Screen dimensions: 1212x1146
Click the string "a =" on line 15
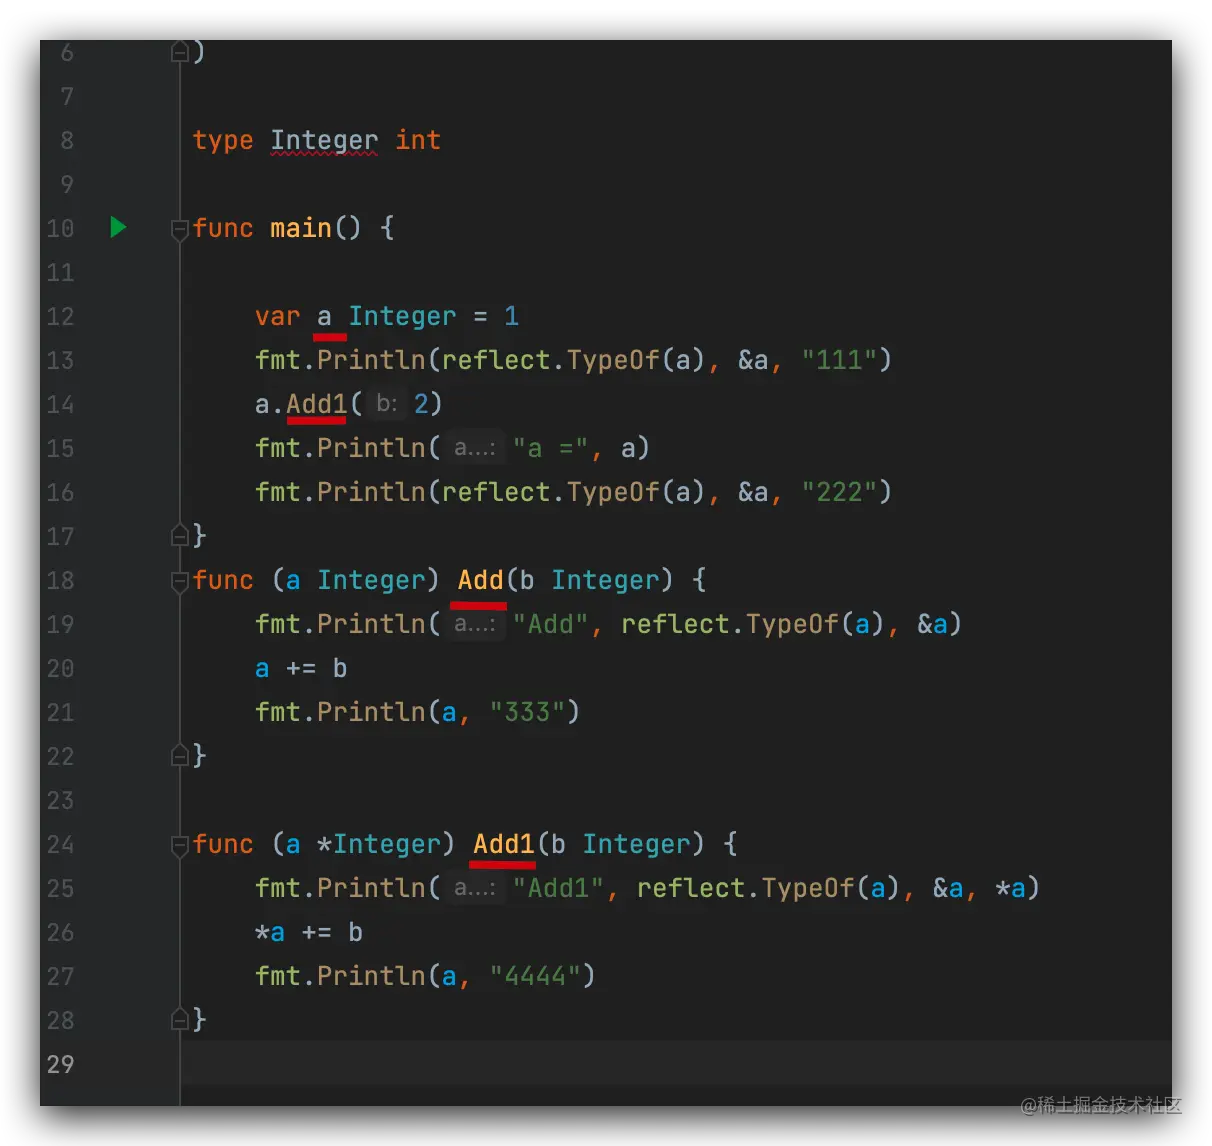(x=550, y=448)
